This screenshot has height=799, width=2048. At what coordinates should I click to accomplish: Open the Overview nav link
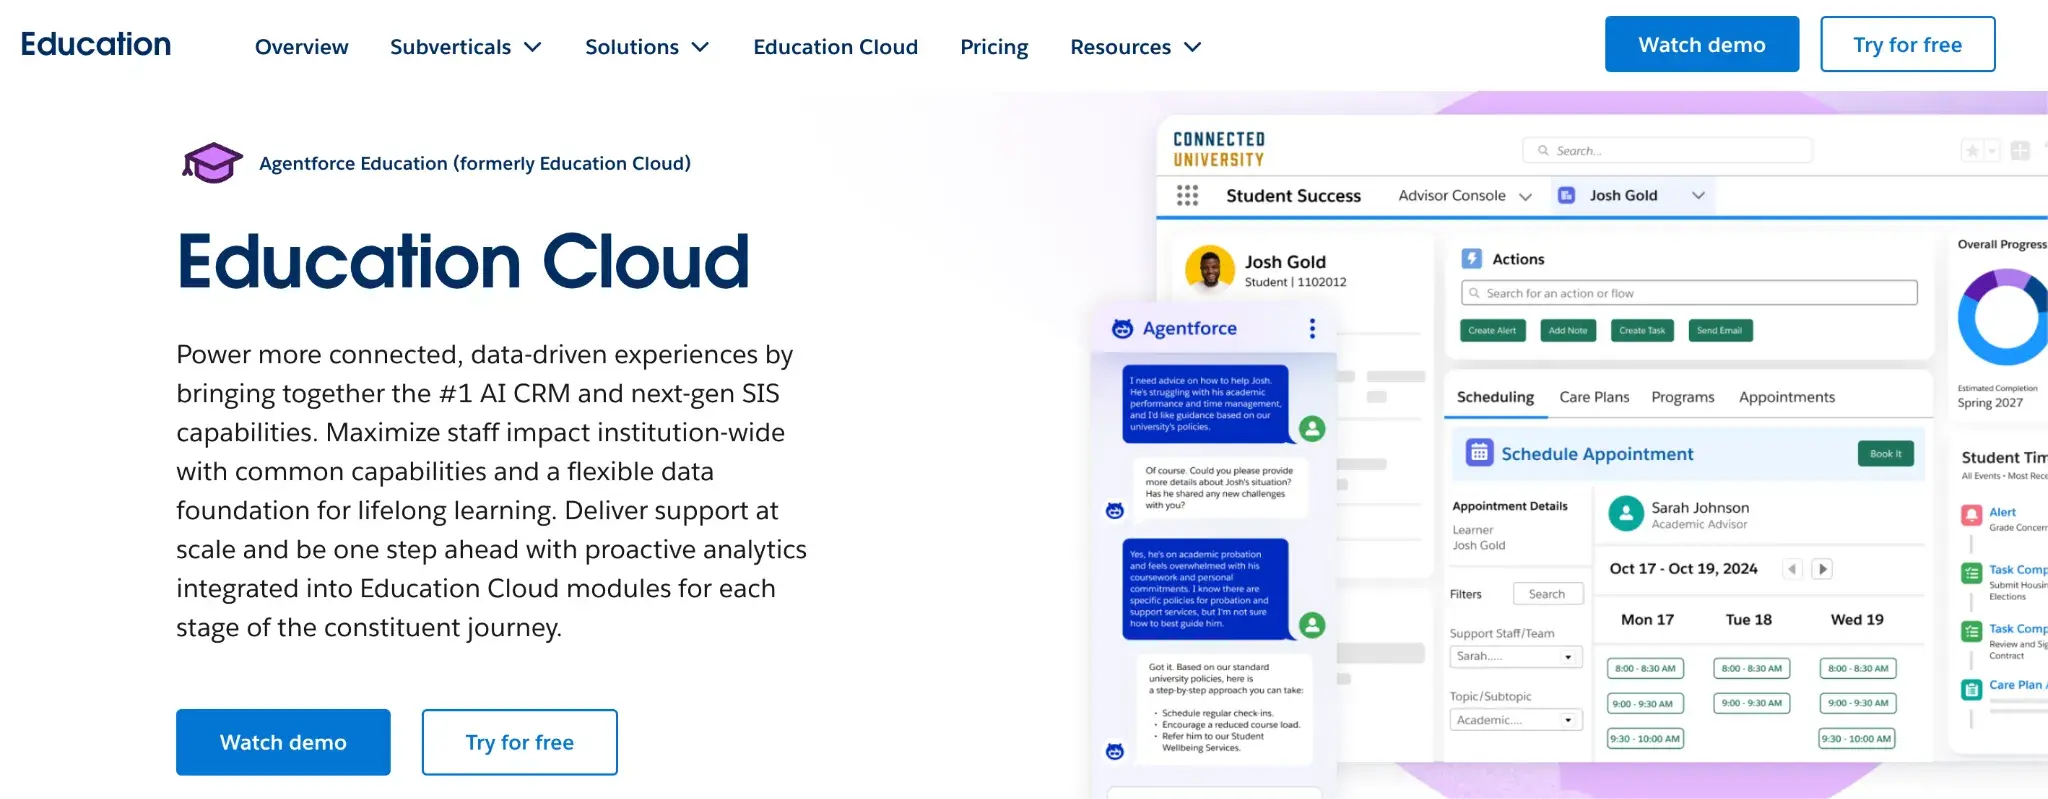301,47
